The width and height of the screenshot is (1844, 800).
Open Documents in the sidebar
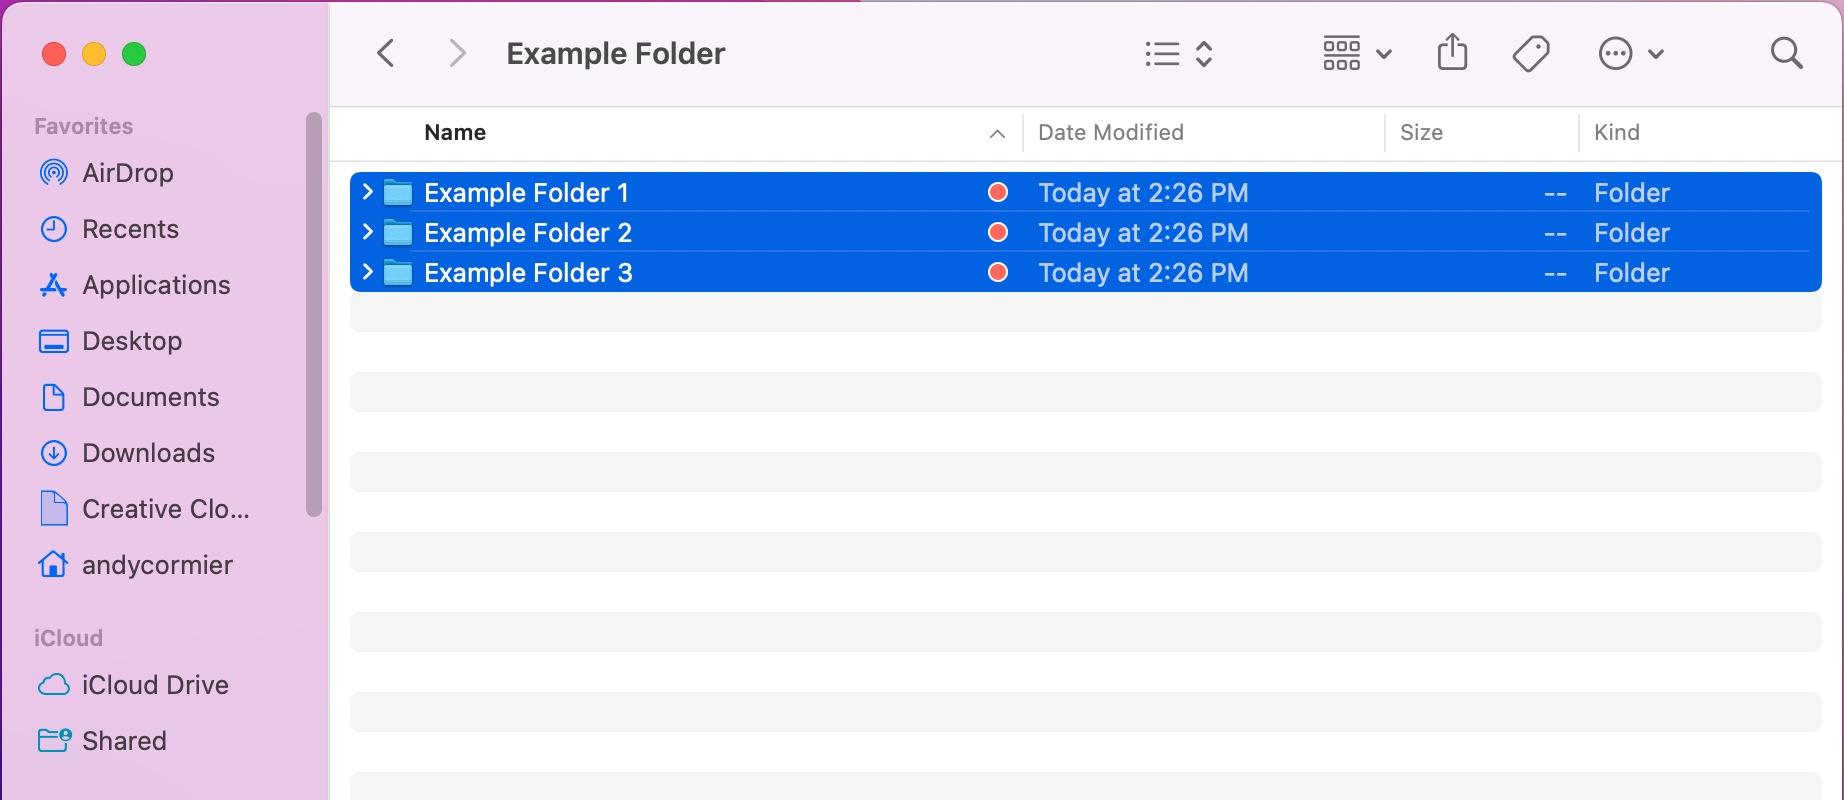(150, 397)
